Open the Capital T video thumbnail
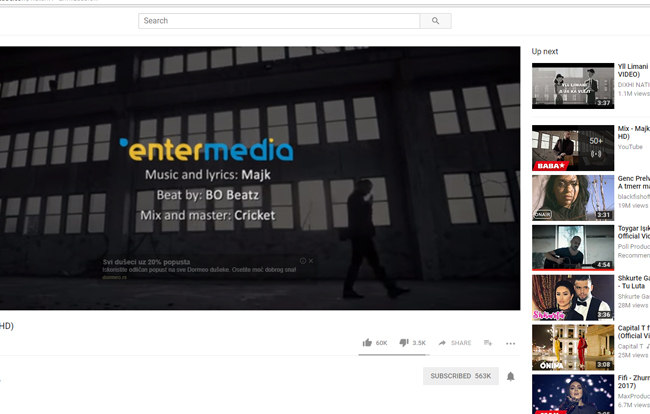 pyautogui.click(x=573, y=347)
